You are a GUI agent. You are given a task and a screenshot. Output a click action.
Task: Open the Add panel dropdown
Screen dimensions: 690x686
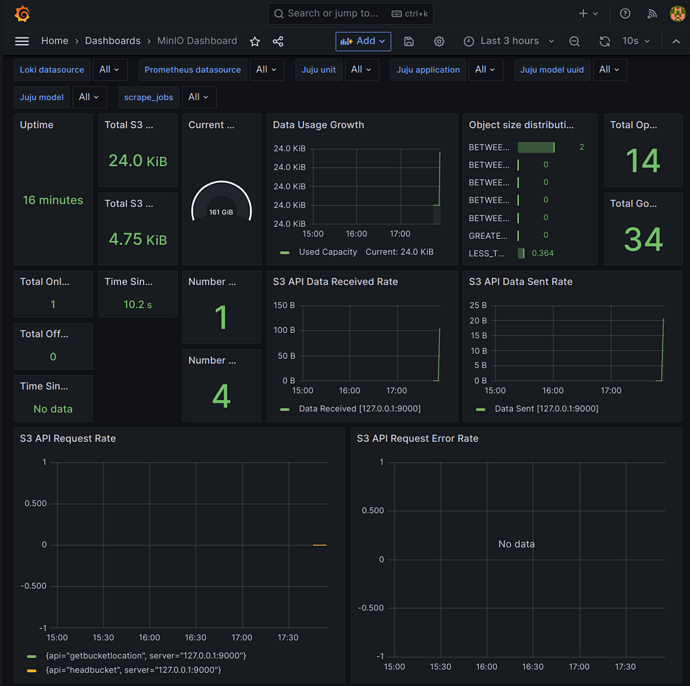[363, 41]
